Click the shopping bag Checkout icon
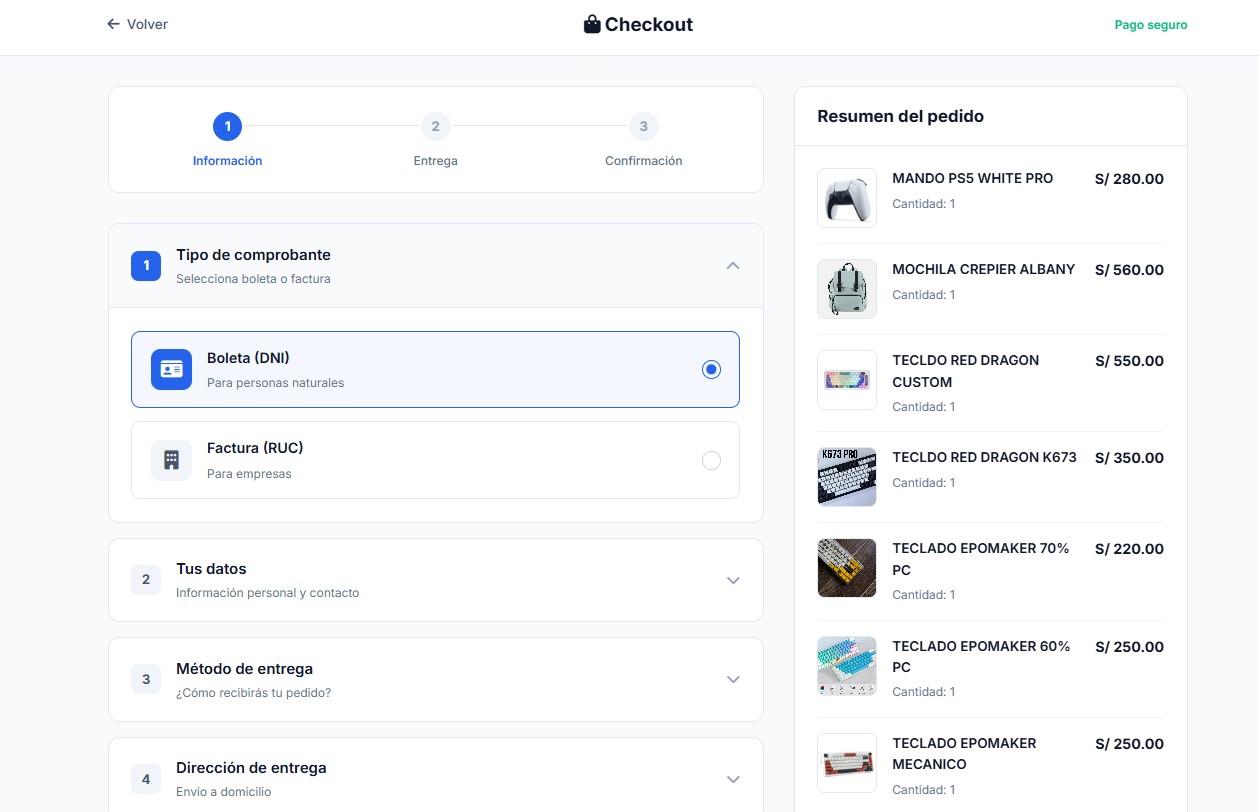 pos(592,24)
